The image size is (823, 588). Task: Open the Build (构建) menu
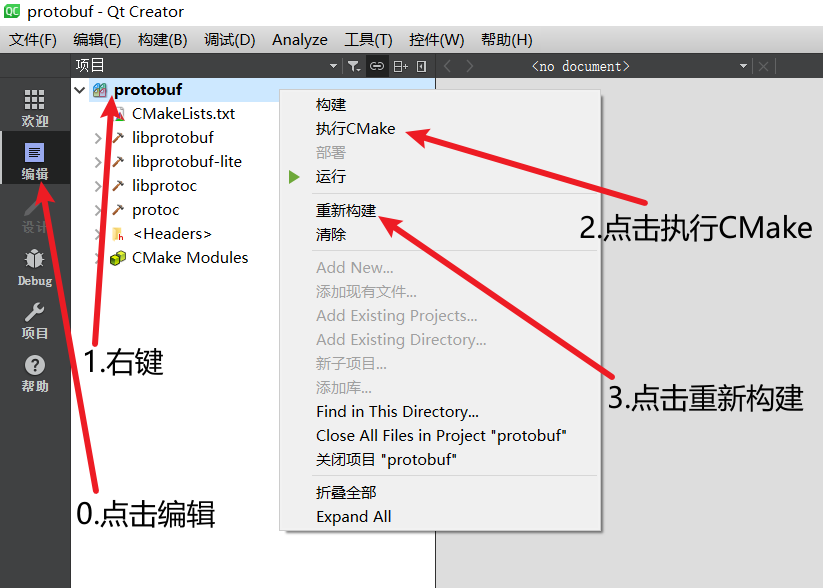pos(163,40)
